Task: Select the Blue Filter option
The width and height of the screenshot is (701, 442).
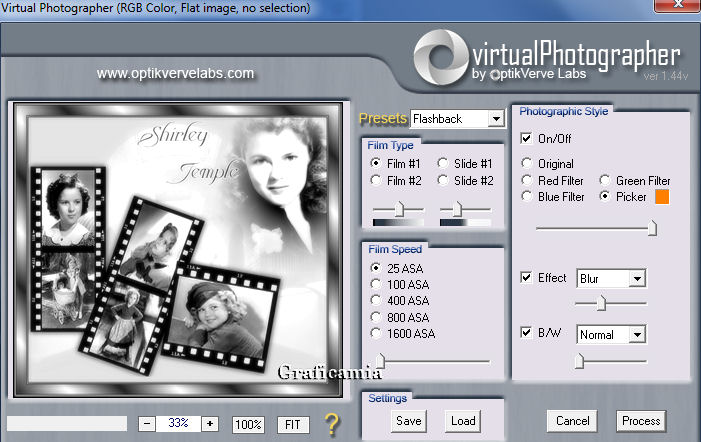Action: click(x=527, y=196)
